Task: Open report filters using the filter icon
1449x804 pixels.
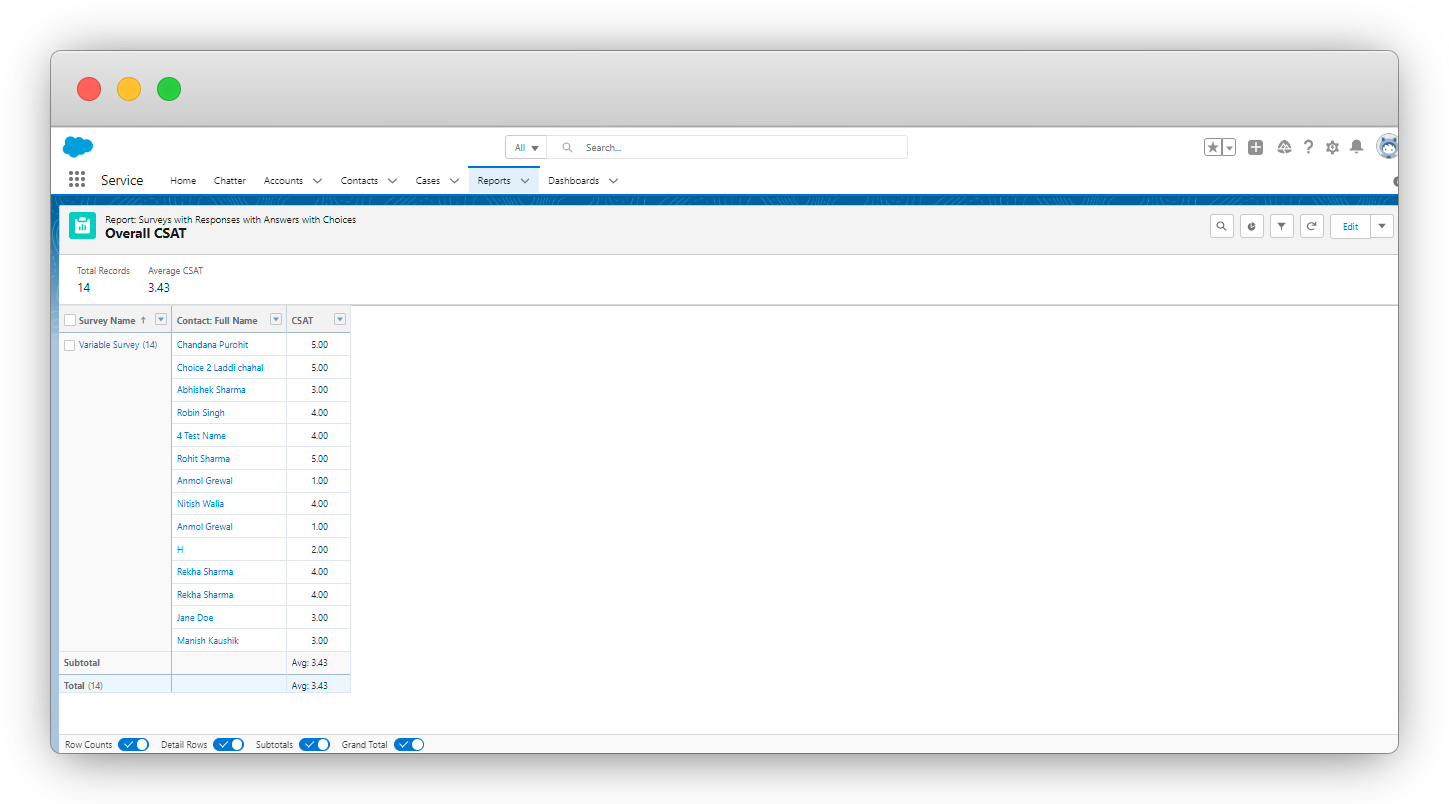Action: pos(1281,225)
